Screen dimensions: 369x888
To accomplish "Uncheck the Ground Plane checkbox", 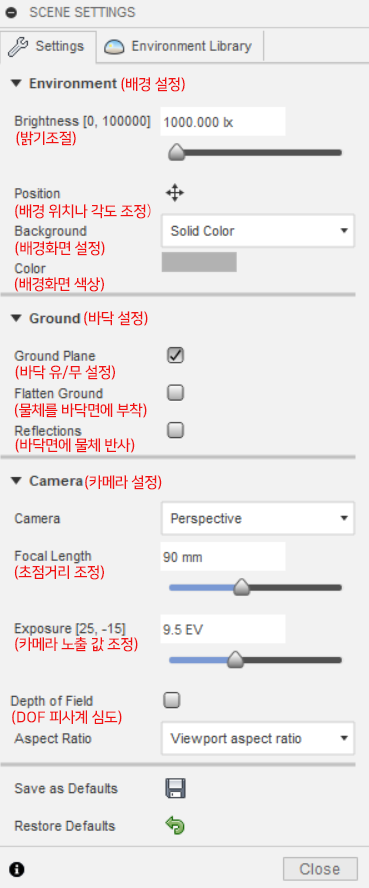I will 175,356.
